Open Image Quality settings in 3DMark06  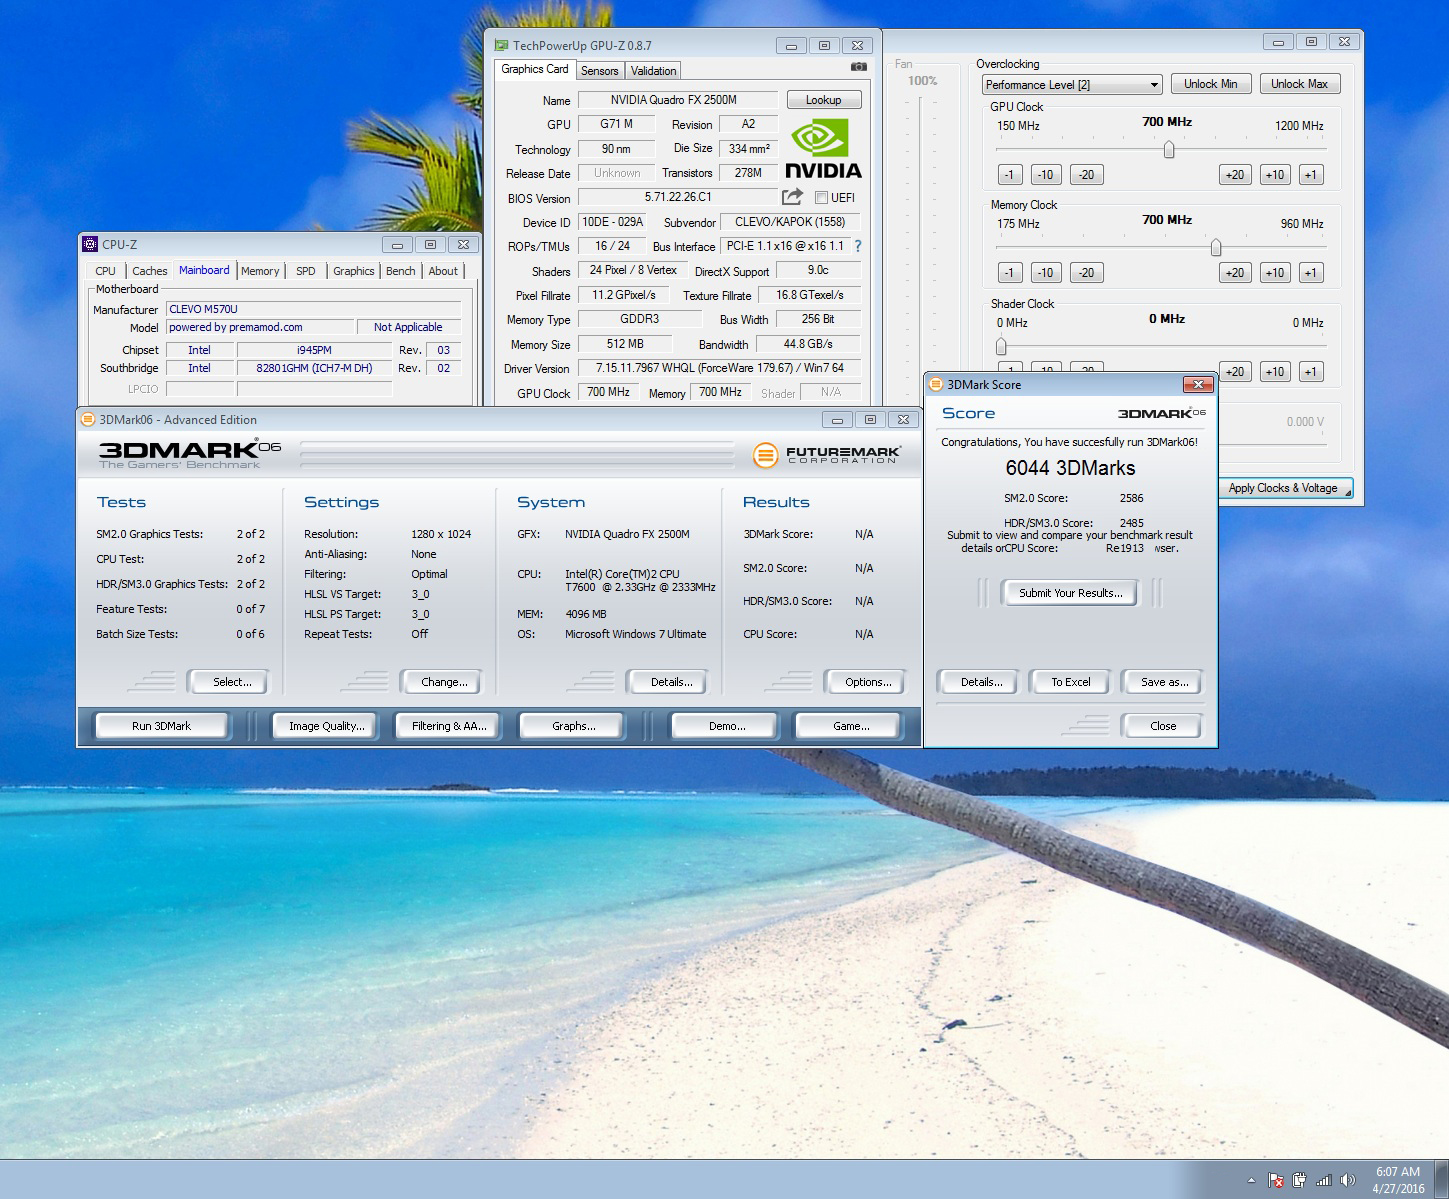[326, 726]
